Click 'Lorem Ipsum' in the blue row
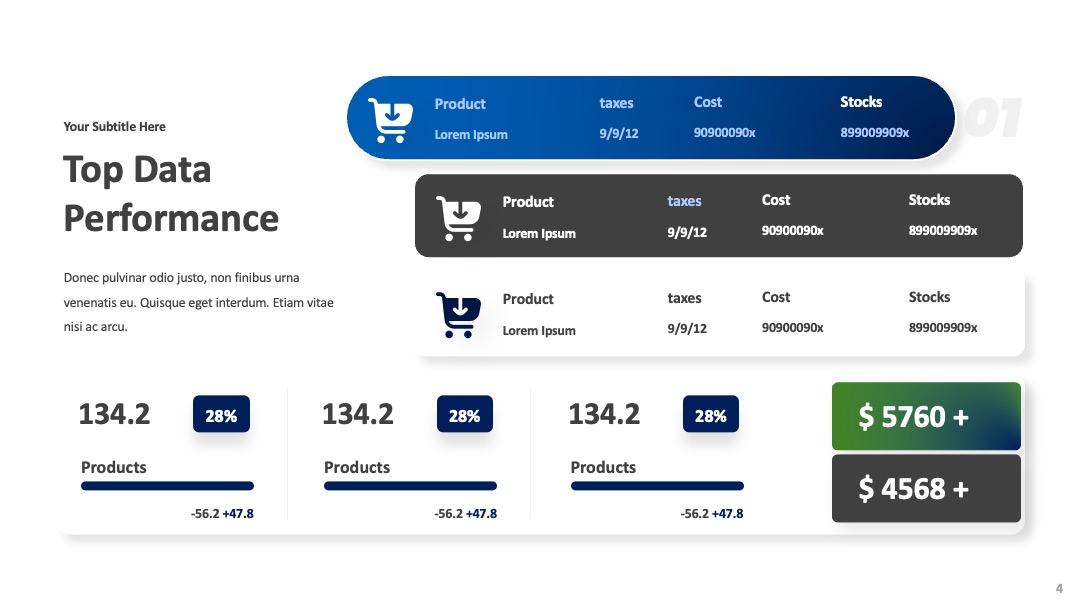1080x608 pixels. click(471, 135)
